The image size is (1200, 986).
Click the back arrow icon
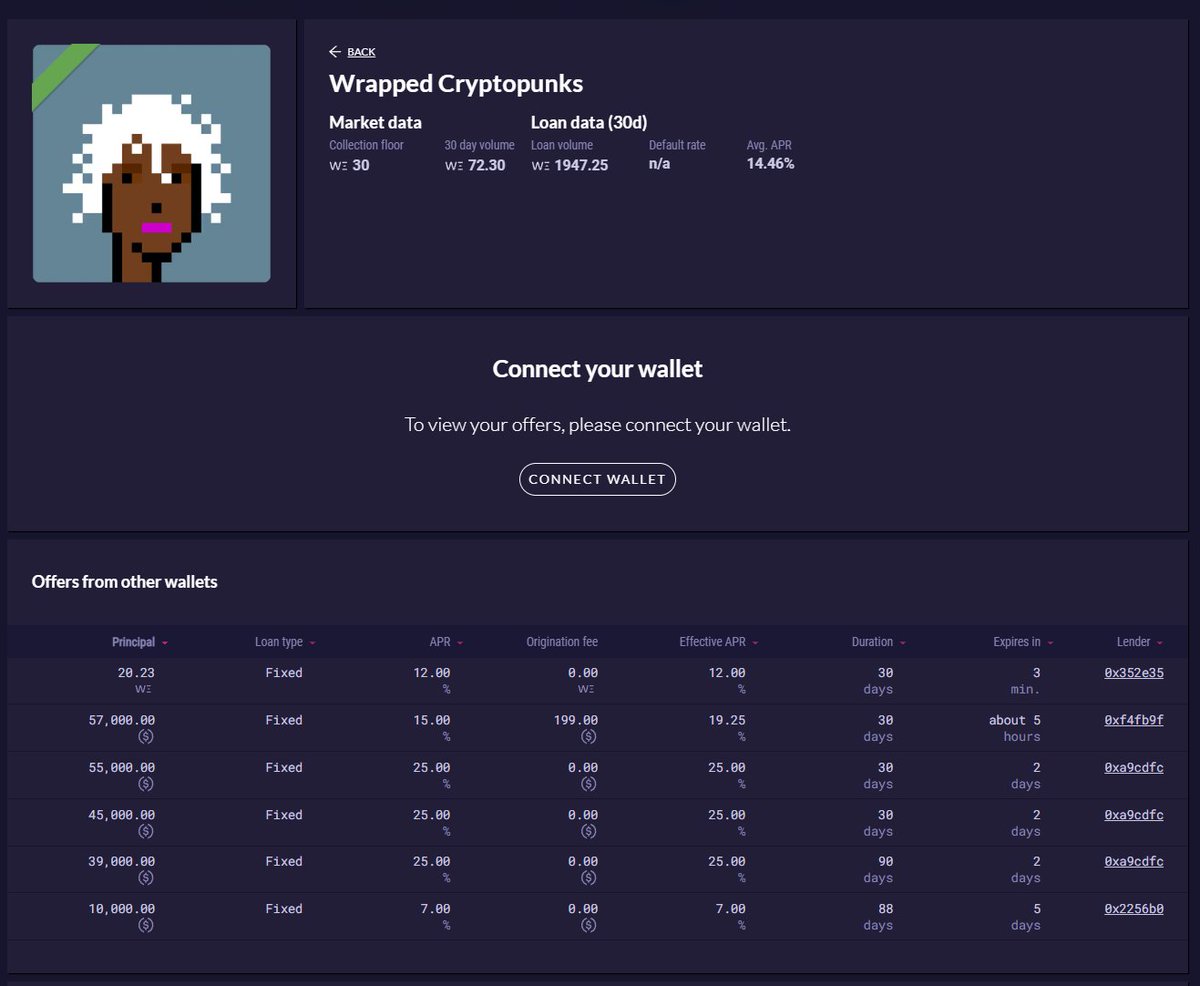(335, 52)
